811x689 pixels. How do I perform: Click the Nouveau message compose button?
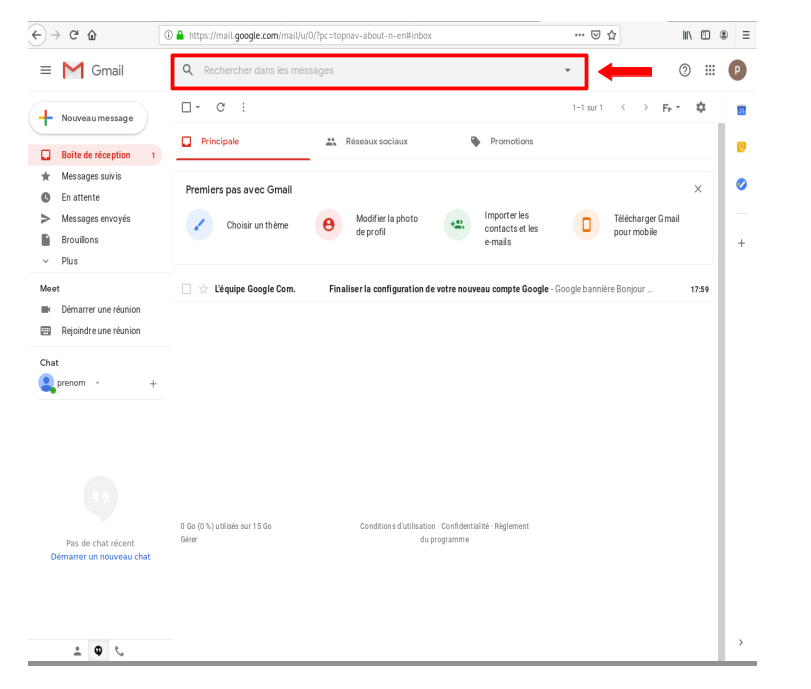click(x=88, y=118)
